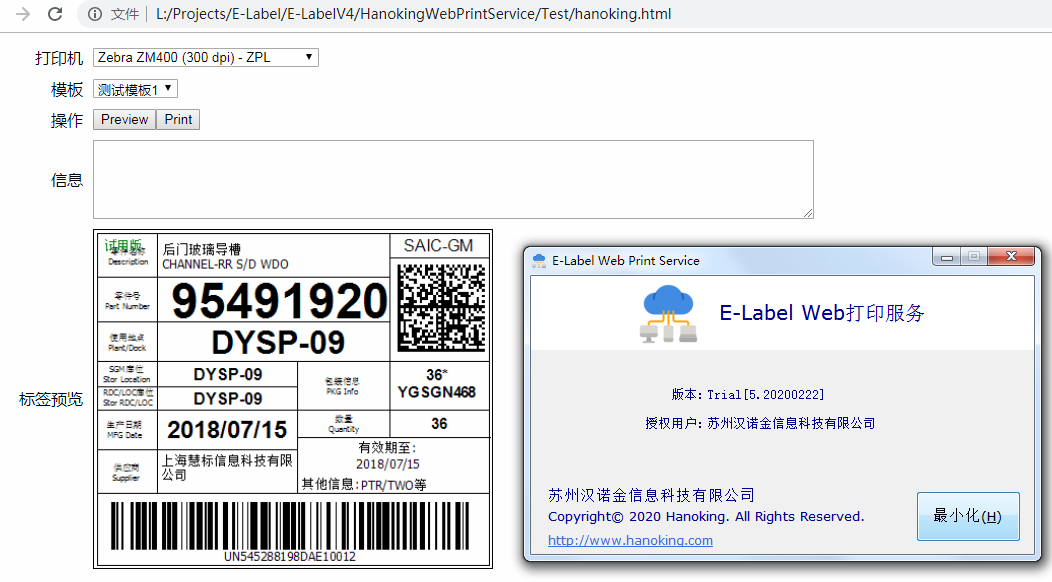
Task: Click the Preview button
Action: click(124, 119)
